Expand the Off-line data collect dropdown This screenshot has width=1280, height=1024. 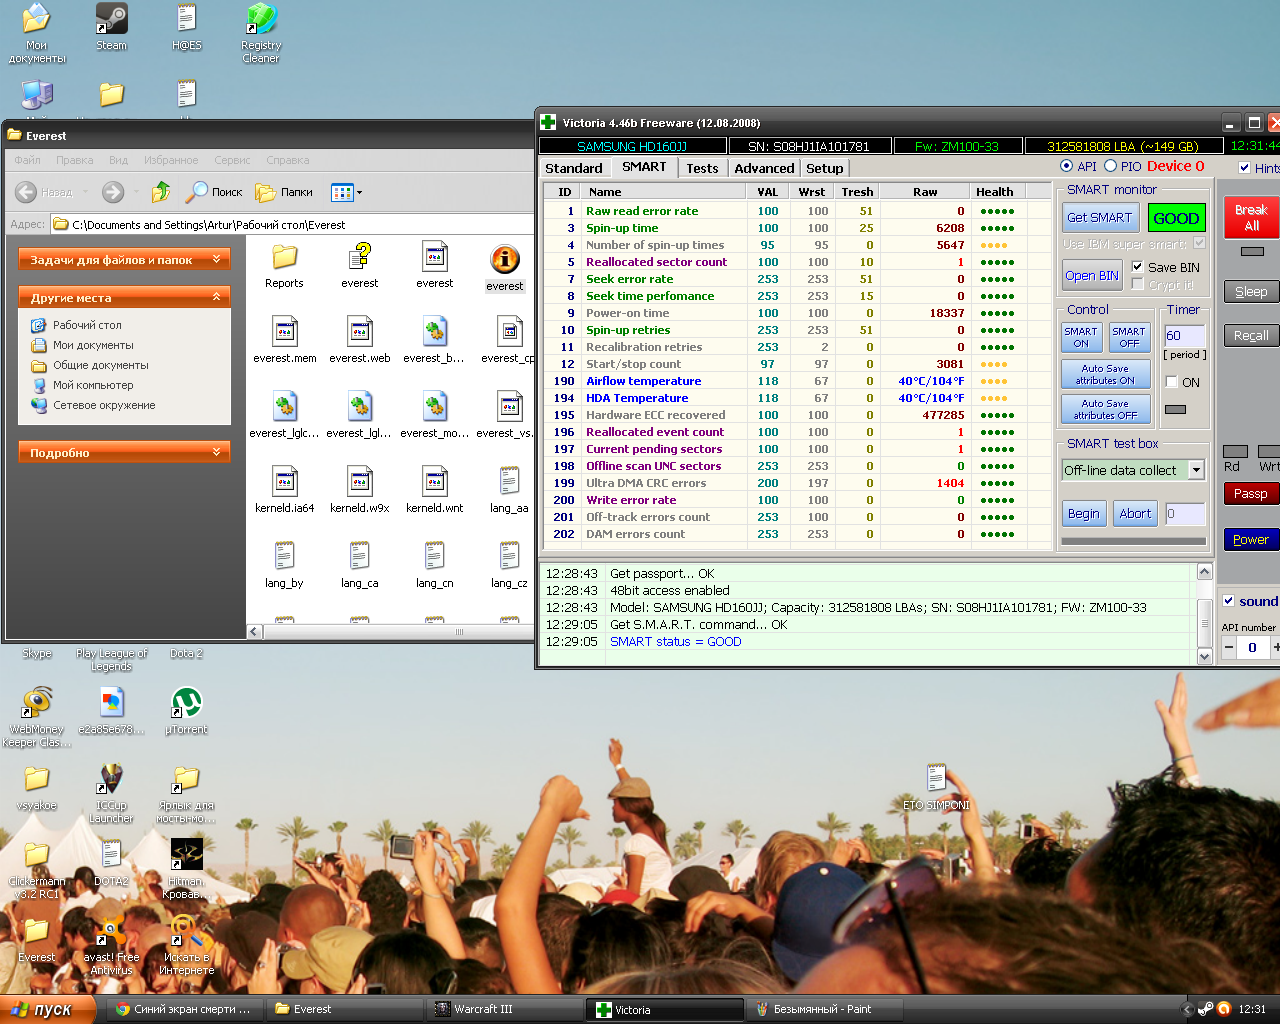click(1196, 470)
